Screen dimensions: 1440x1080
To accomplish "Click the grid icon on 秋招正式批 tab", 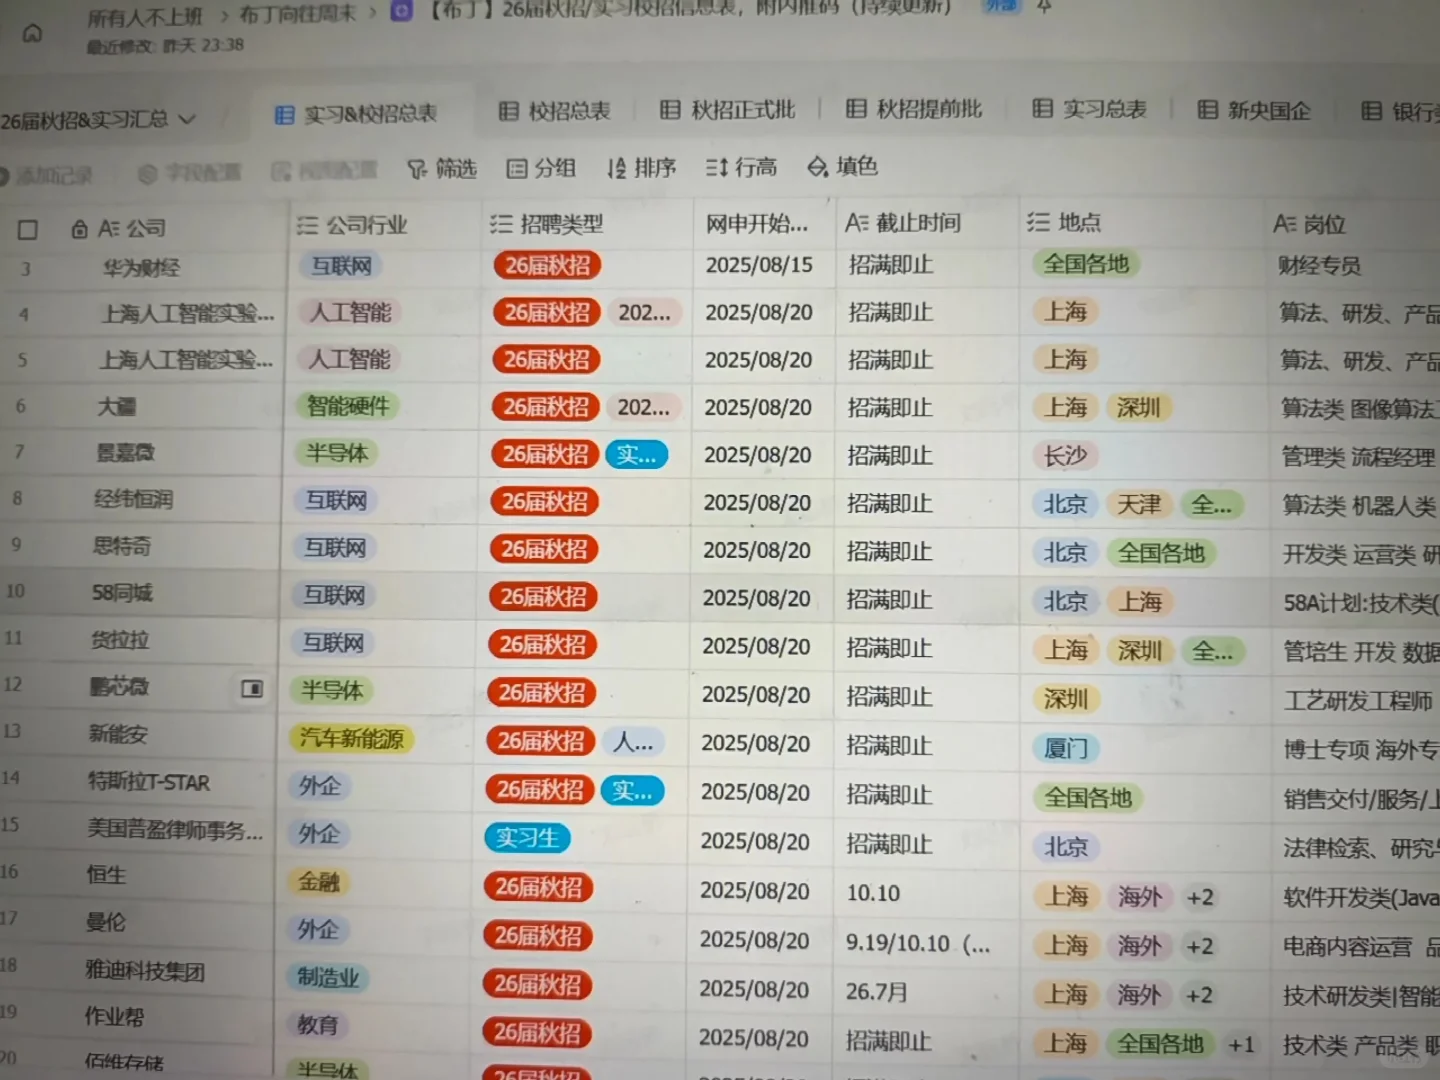I will [670, 109].
